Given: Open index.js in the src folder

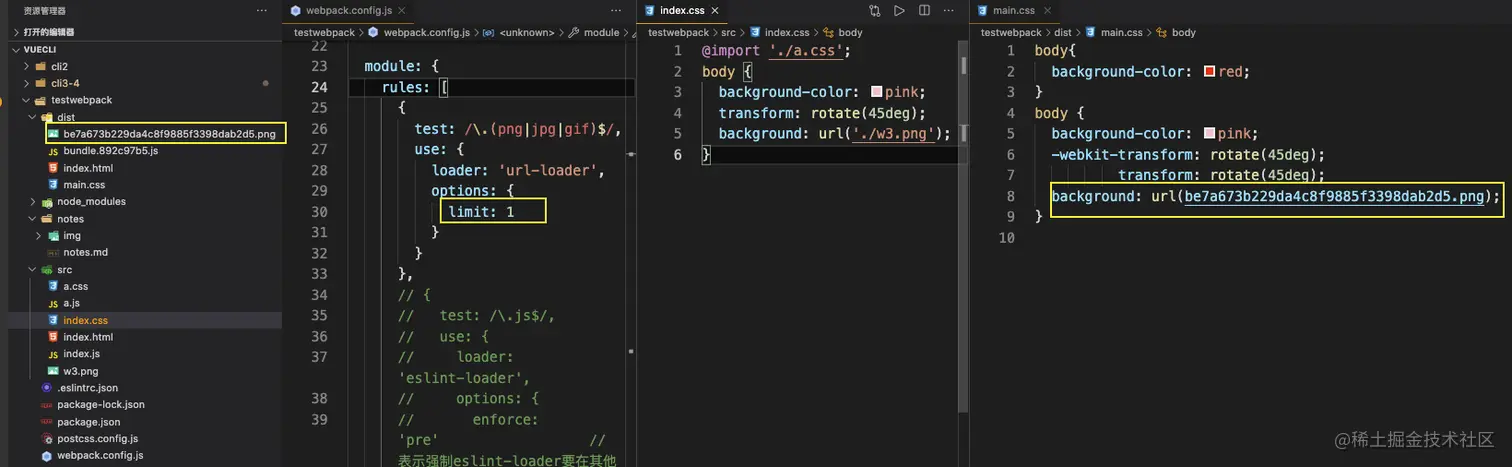Looking at the screenshot, I should click(x=82, y=354).
